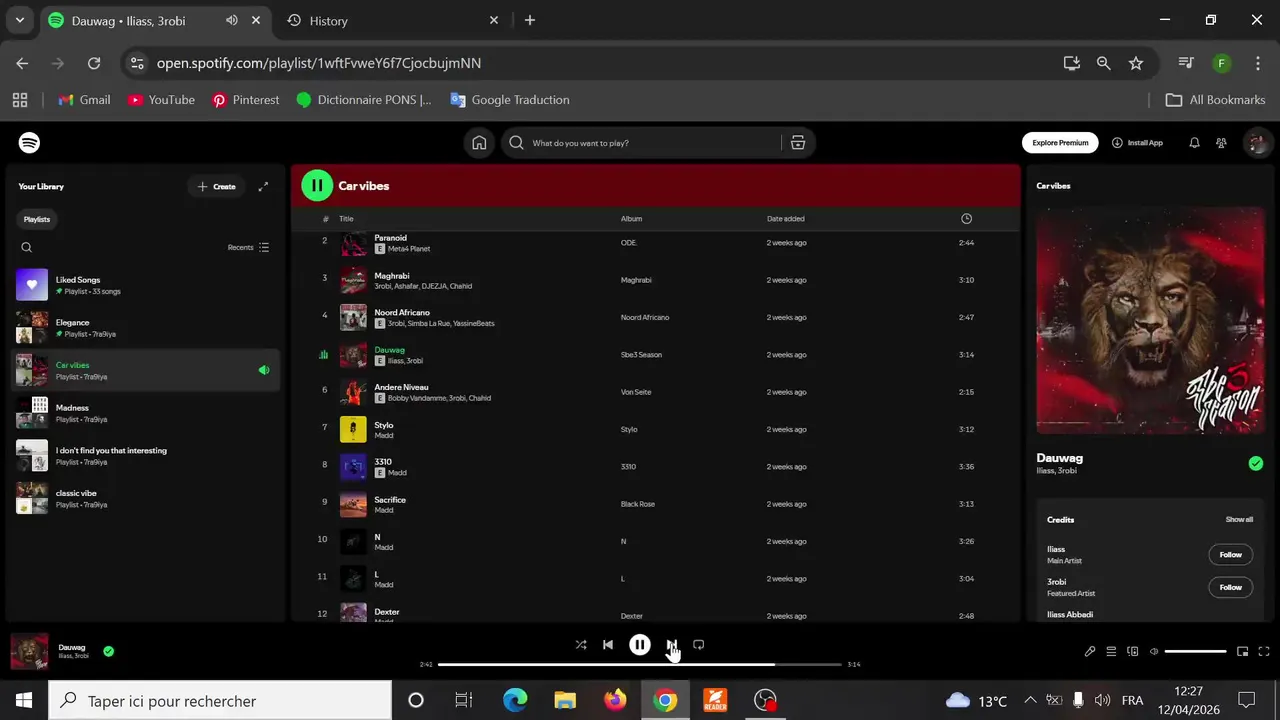Open Liked Songs playlist
Image resolution: width=1280 pixels, height=720 pixels.
point(145,285)
